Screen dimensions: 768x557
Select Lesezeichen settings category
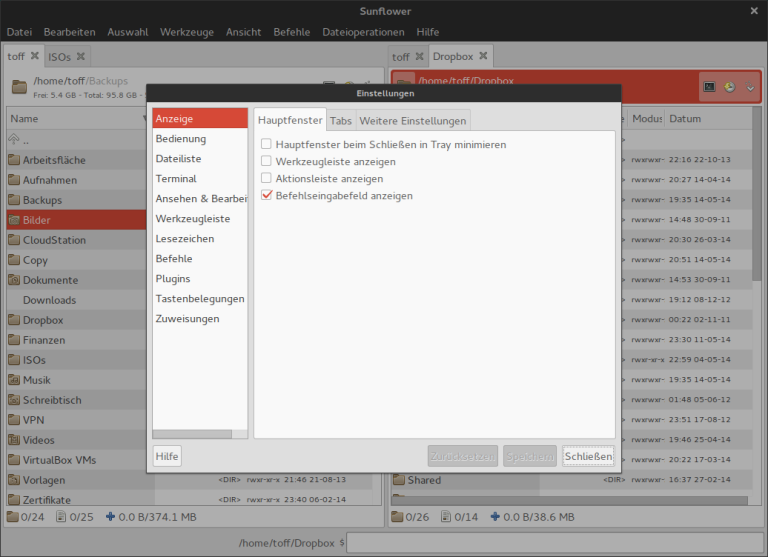(200, 239)
